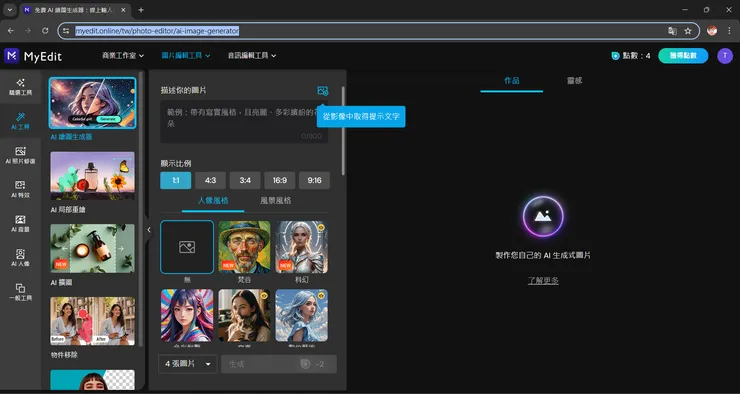The height and width of the screenshot is (394, 740).
Task: Select the AI 工具 magic wand icon
Action: 20,121
